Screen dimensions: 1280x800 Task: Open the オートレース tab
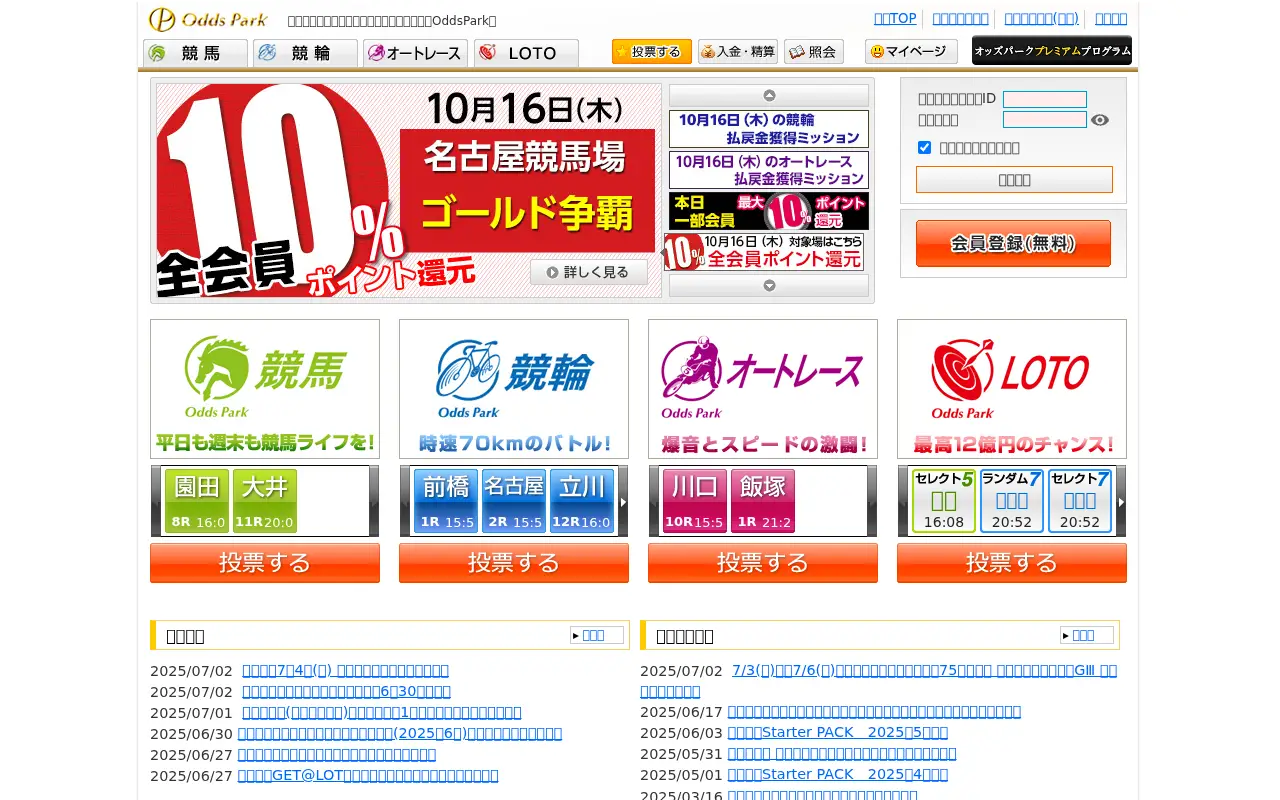tap(415, 53)
